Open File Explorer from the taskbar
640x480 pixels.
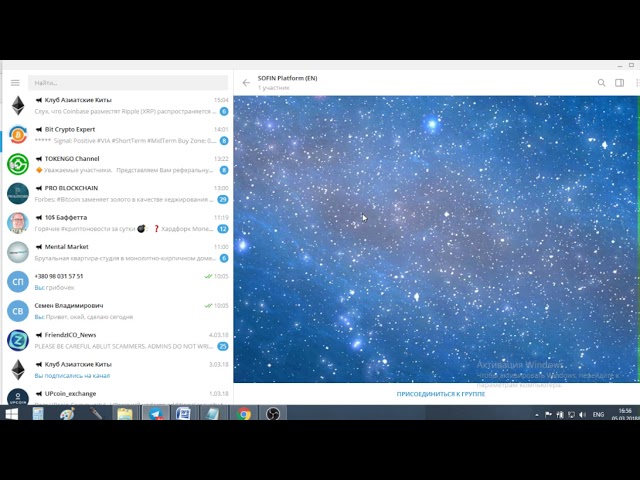click(125, 414)
